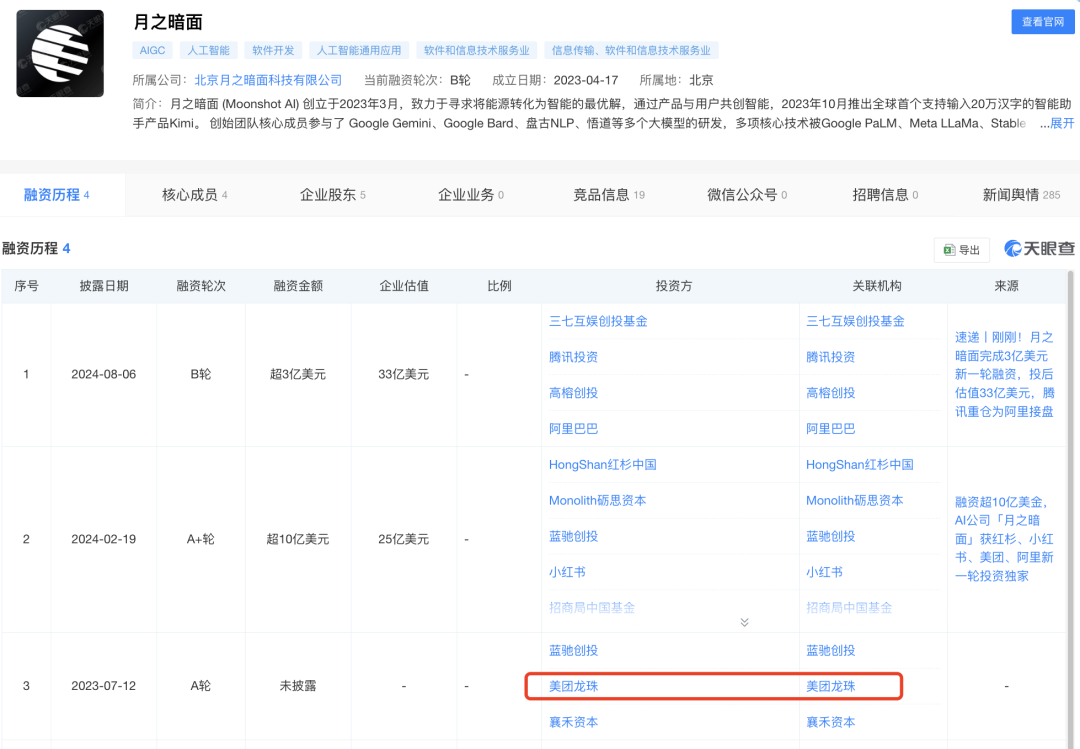Switch to the 招聘信息 tab

[x=885, y=195]
